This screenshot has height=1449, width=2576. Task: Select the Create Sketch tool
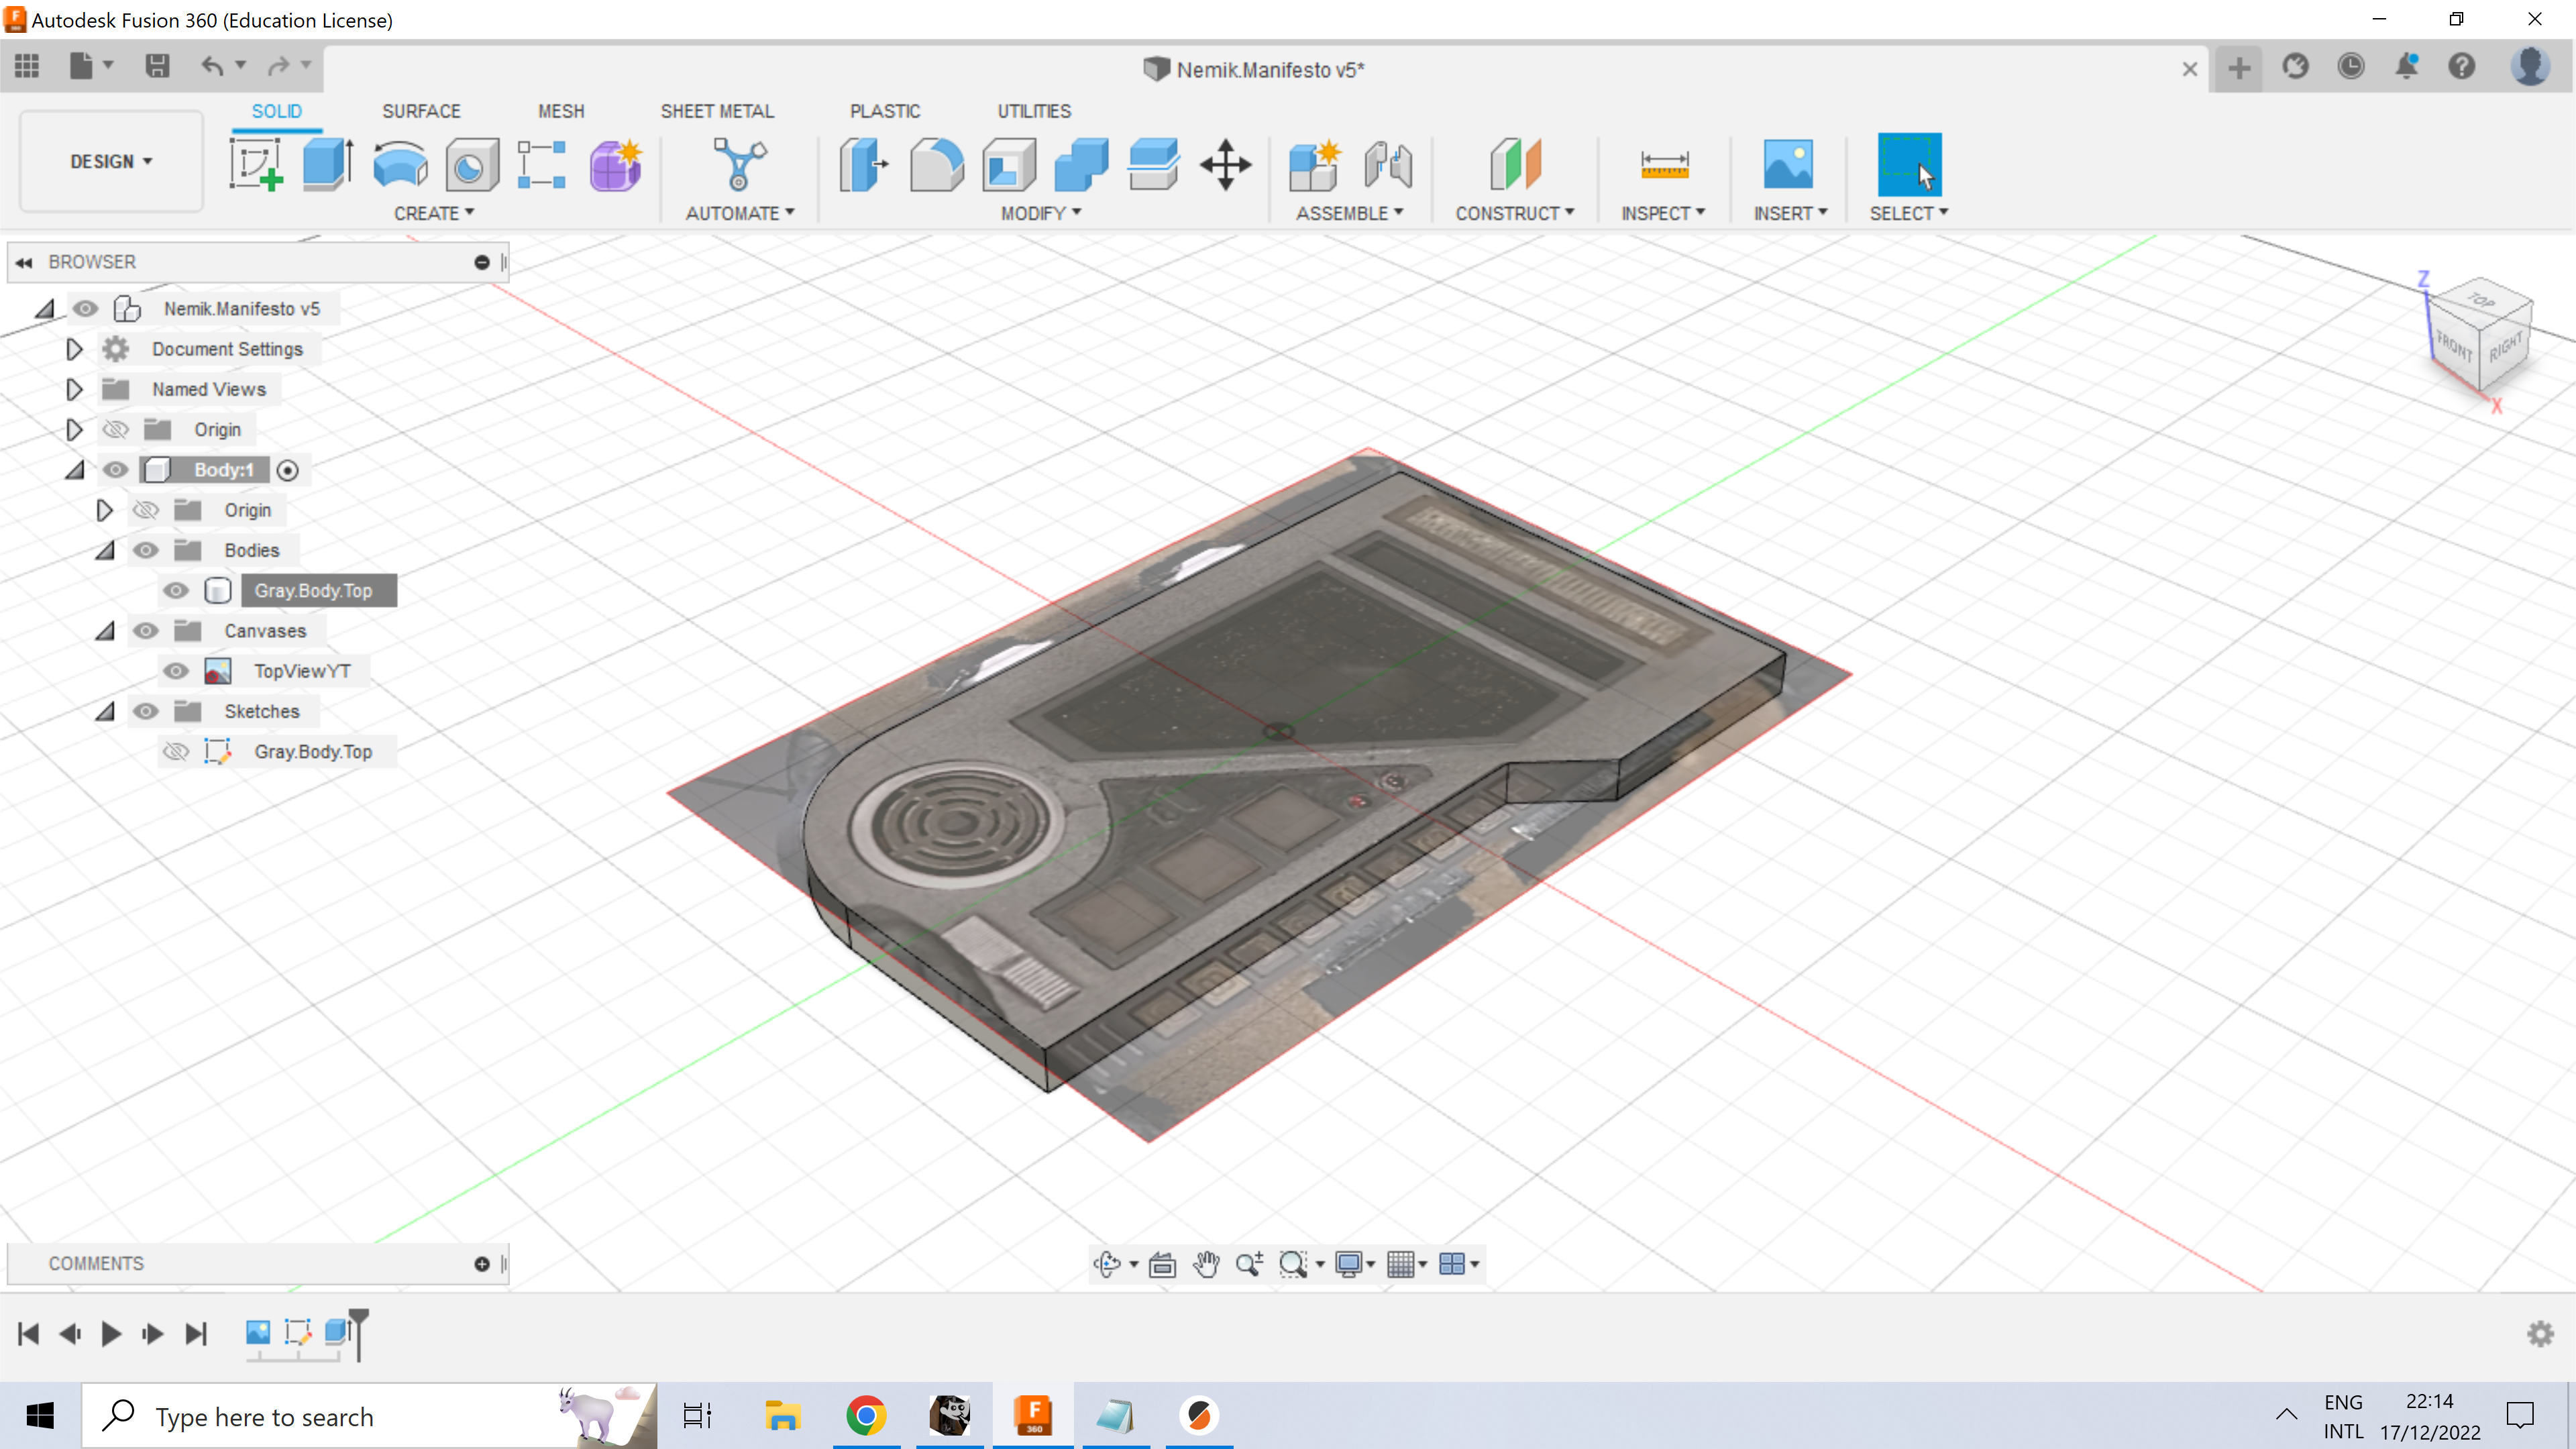(x=256, y=164)
